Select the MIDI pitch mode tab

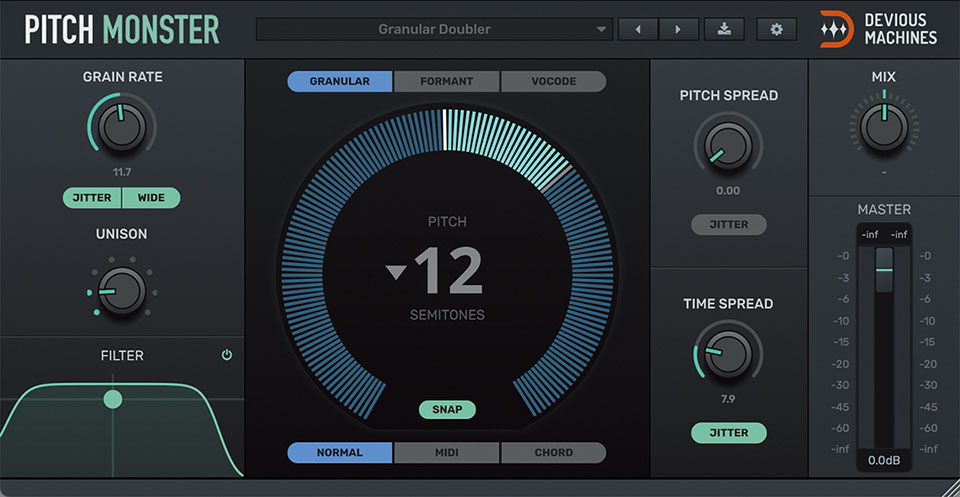(x=447, y=453)
